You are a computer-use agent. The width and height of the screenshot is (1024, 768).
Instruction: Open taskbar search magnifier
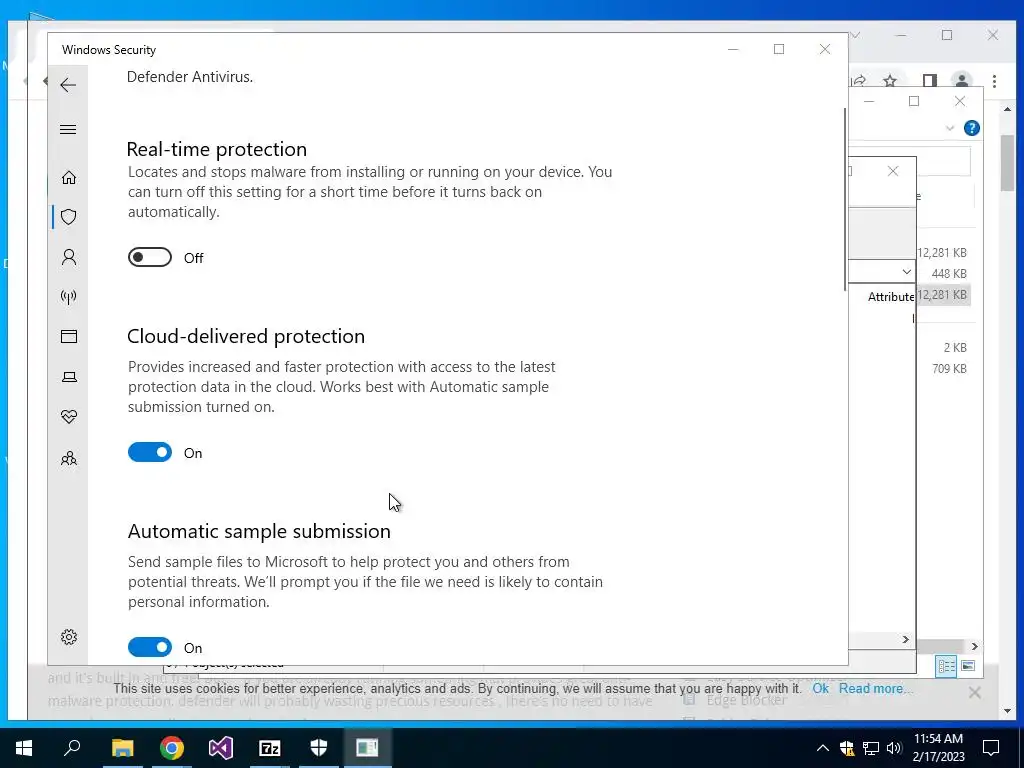72,748
